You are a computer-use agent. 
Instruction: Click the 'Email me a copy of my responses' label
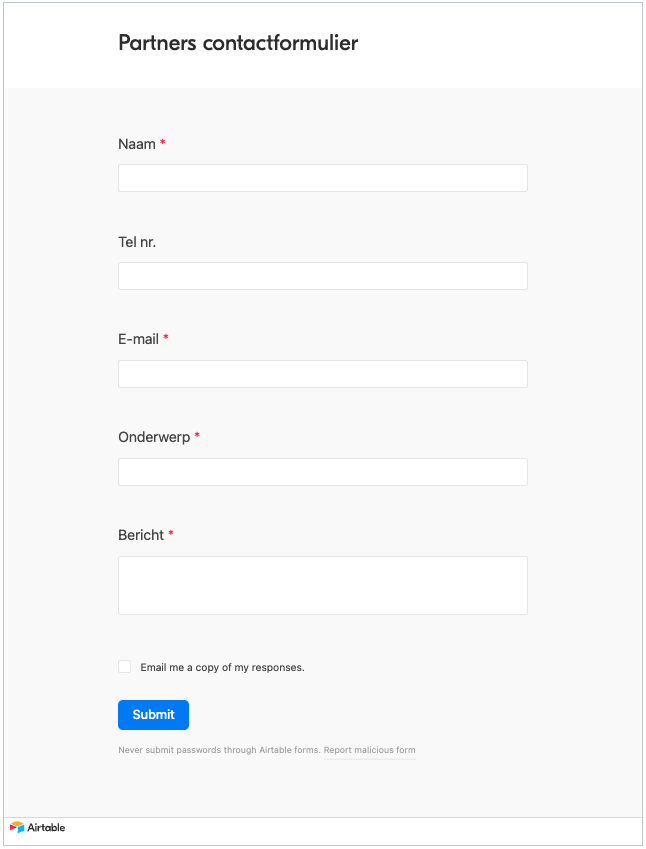coord(222,667)
